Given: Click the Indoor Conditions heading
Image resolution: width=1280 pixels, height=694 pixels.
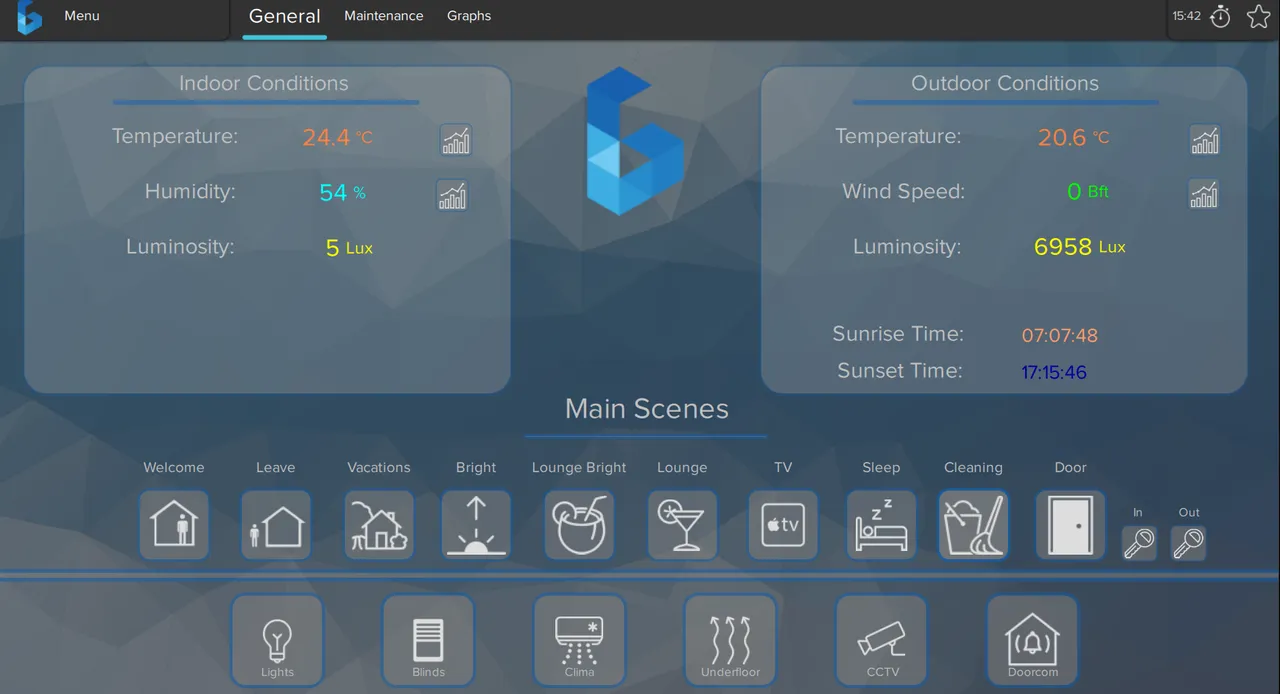Looking at the screenshot, I should click(x=264, y=84).
